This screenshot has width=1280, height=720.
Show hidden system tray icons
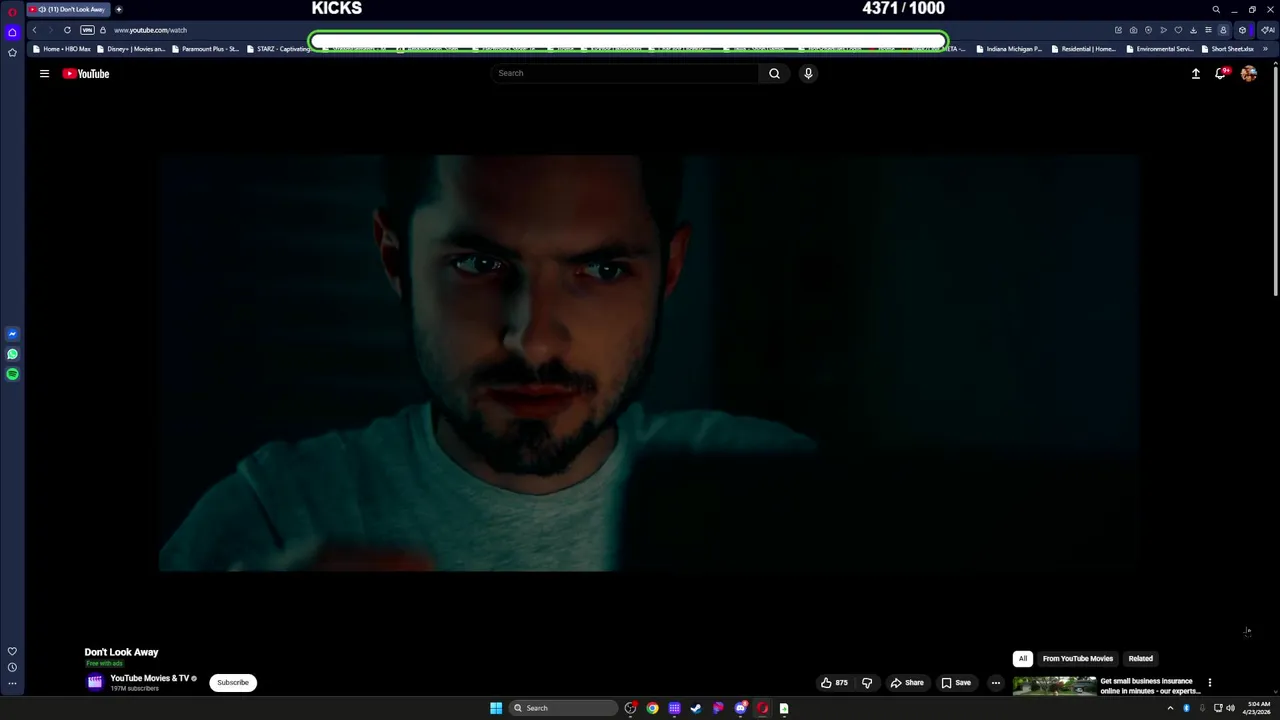point(1170,708)
